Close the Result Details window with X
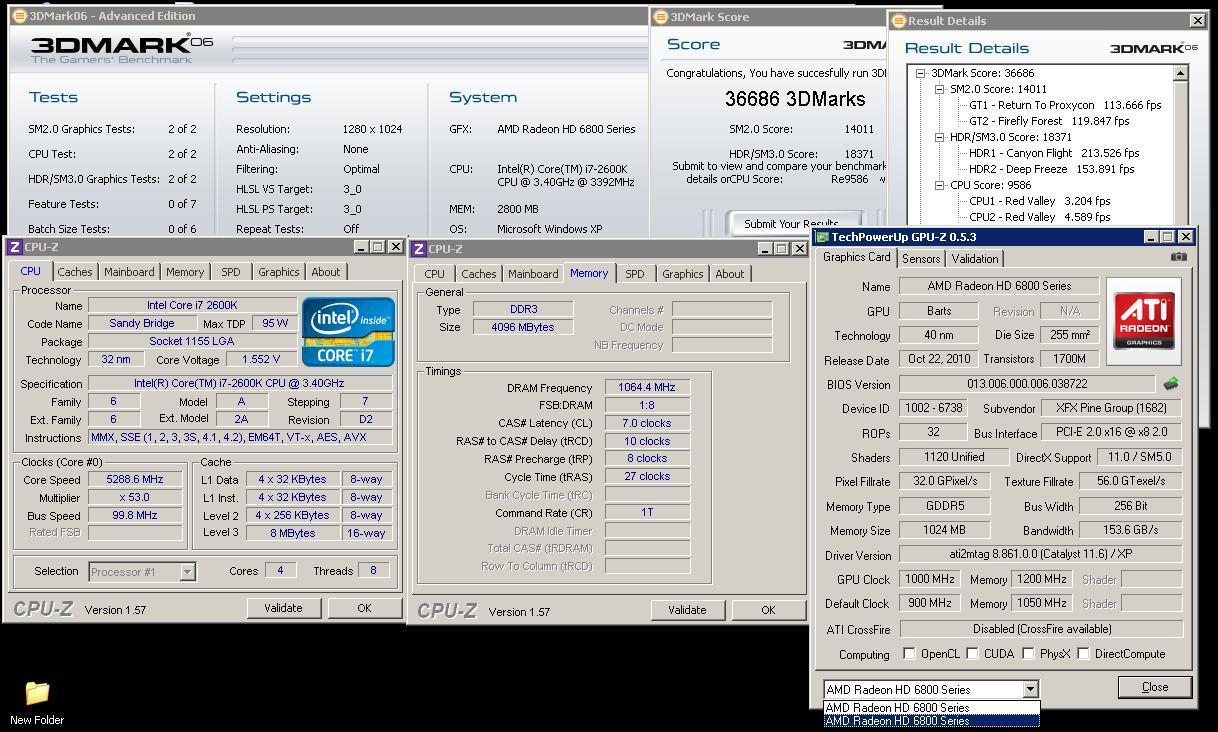The width and height of the screenshot is (1218, 732). pyautogui.click(x=1198, y=20)
